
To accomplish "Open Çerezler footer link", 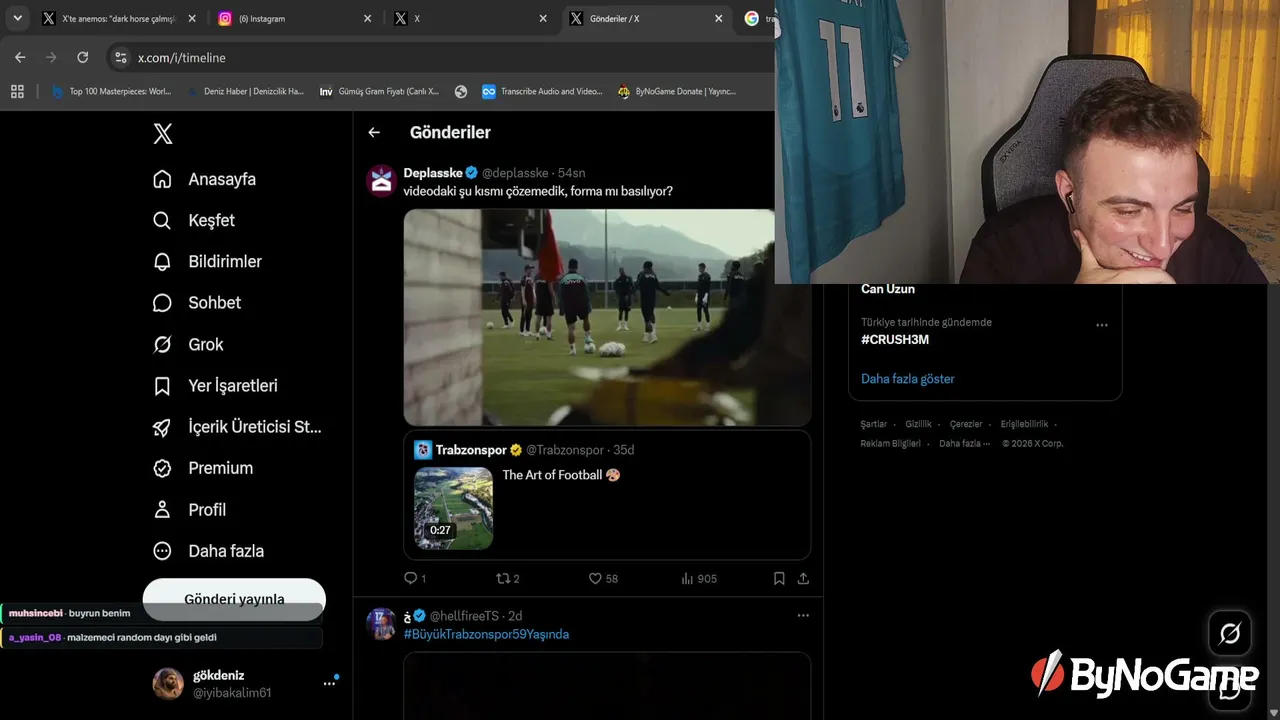I will tap(967, 424).
